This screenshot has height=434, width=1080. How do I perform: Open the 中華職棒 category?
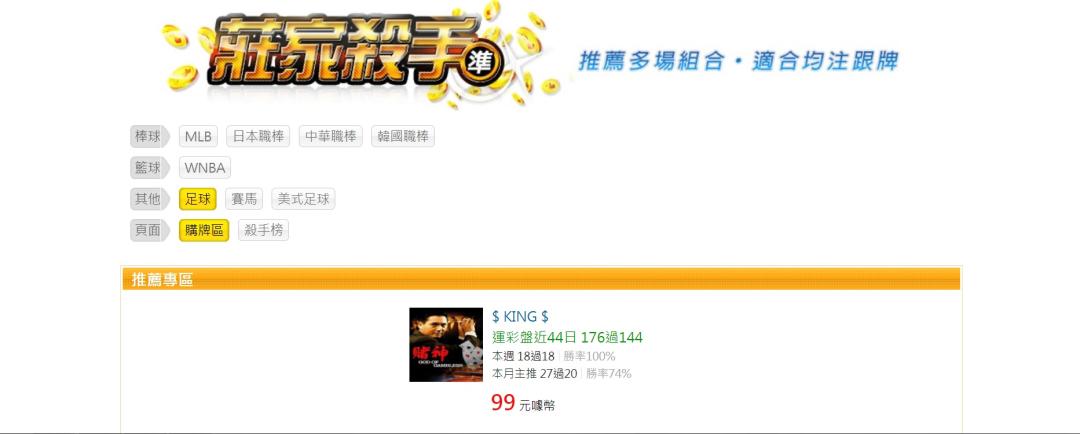click(x=331, y=136)
